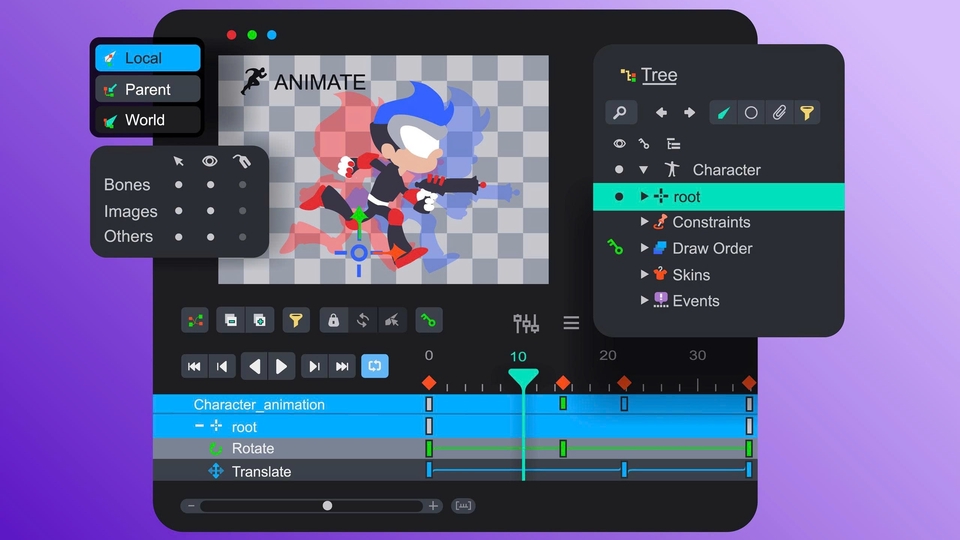Screen dimensions: 960x540
Task: Toggle the visibility dot next to Character
Action: (619, 170)
